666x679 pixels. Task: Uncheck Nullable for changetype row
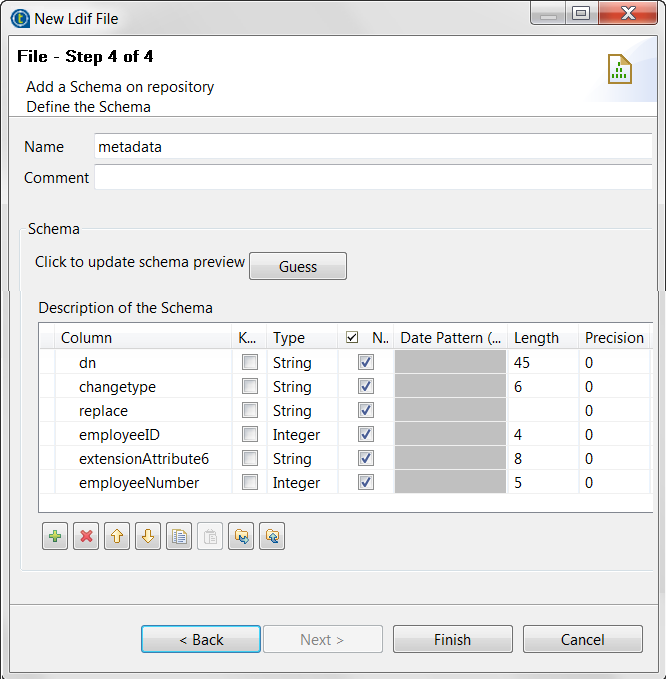click(x=366, y=386)
